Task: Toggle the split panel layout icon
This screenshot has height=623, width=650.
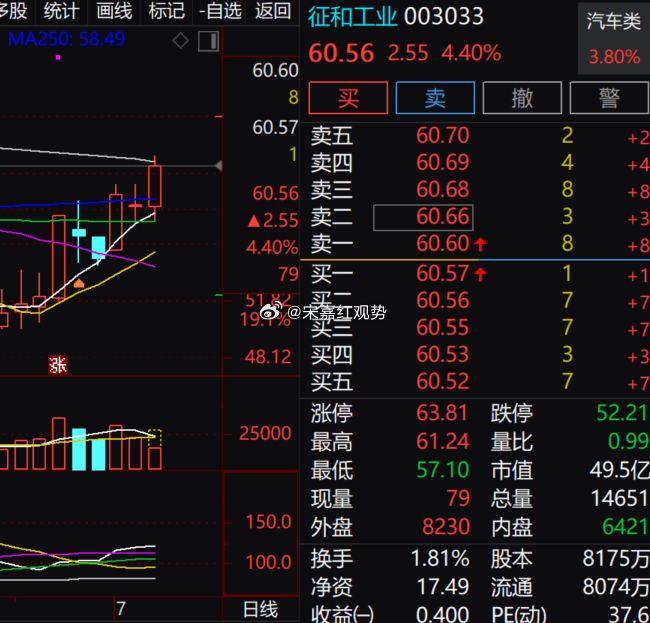Action: 209,41
